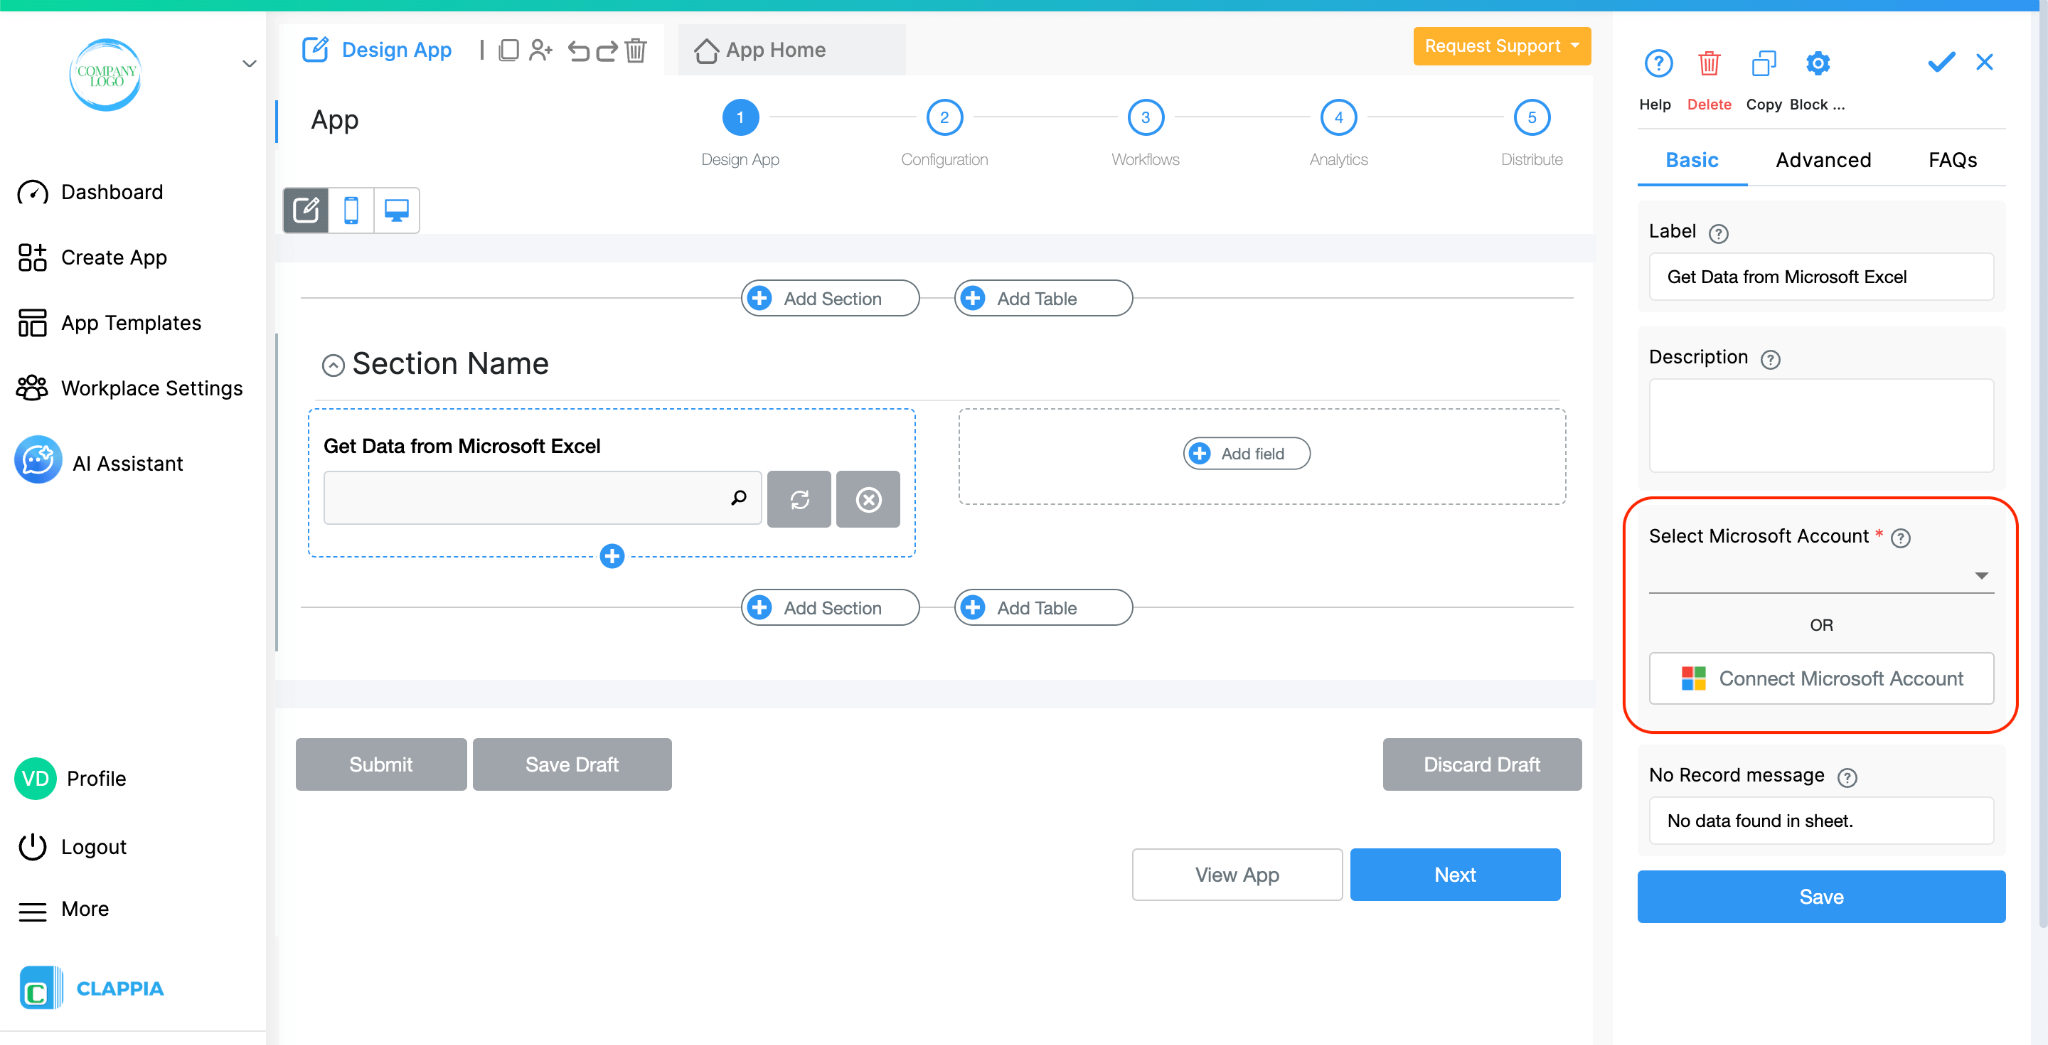
Task: Confirm changes with the blue checkmark icon
Action: click(x=1941, y=63)
